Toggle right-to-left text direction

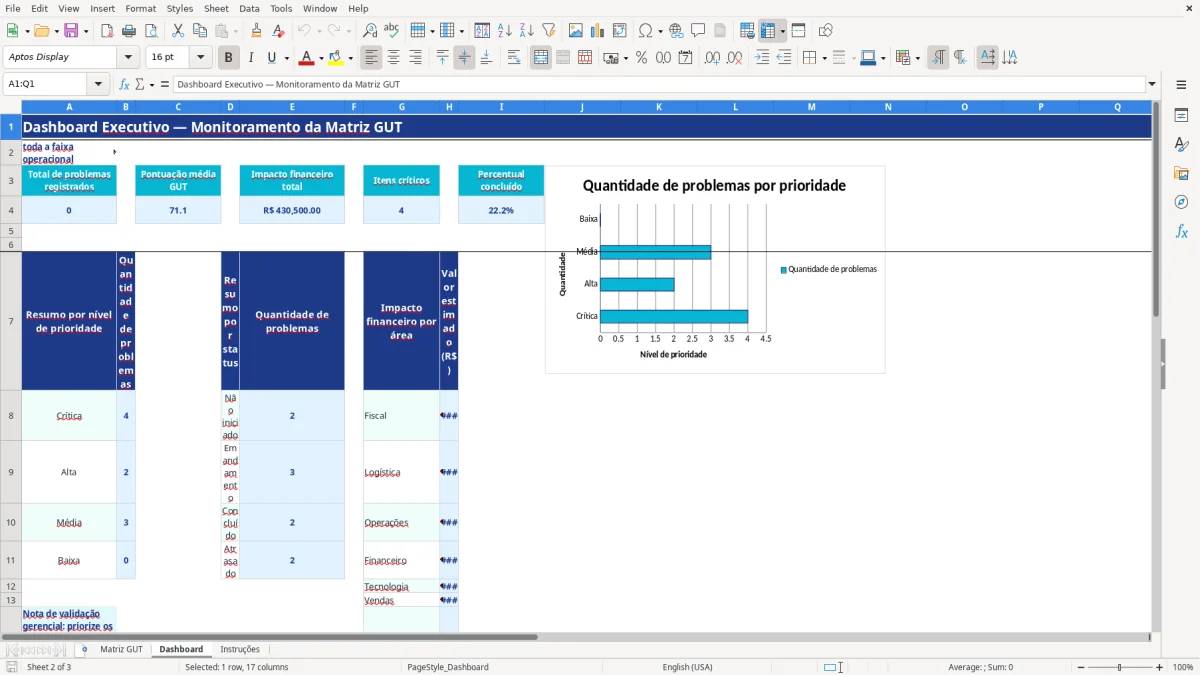960,58
